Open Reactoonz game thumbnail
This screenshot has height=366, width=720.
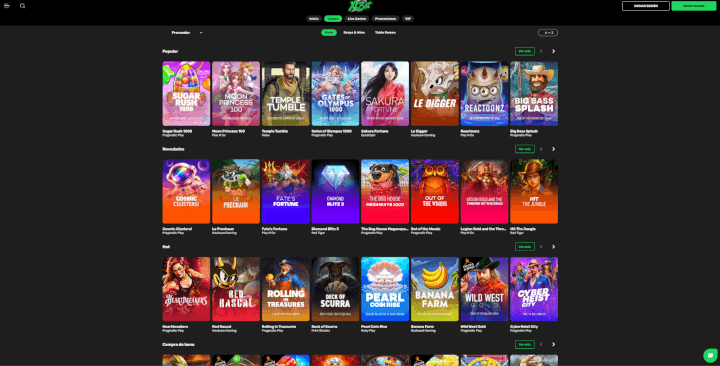[484, 94]
